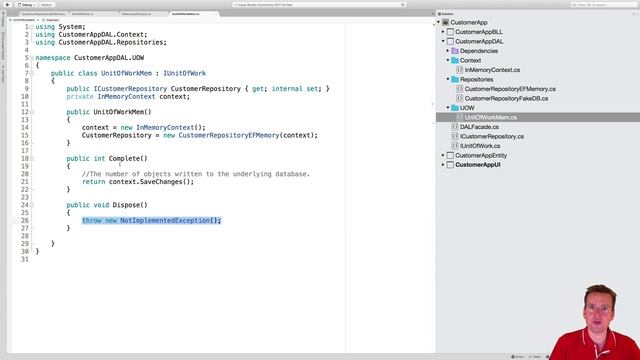
Task: Open IUnitOfWork.cs from the solution tree
Action: coord(480,146)
